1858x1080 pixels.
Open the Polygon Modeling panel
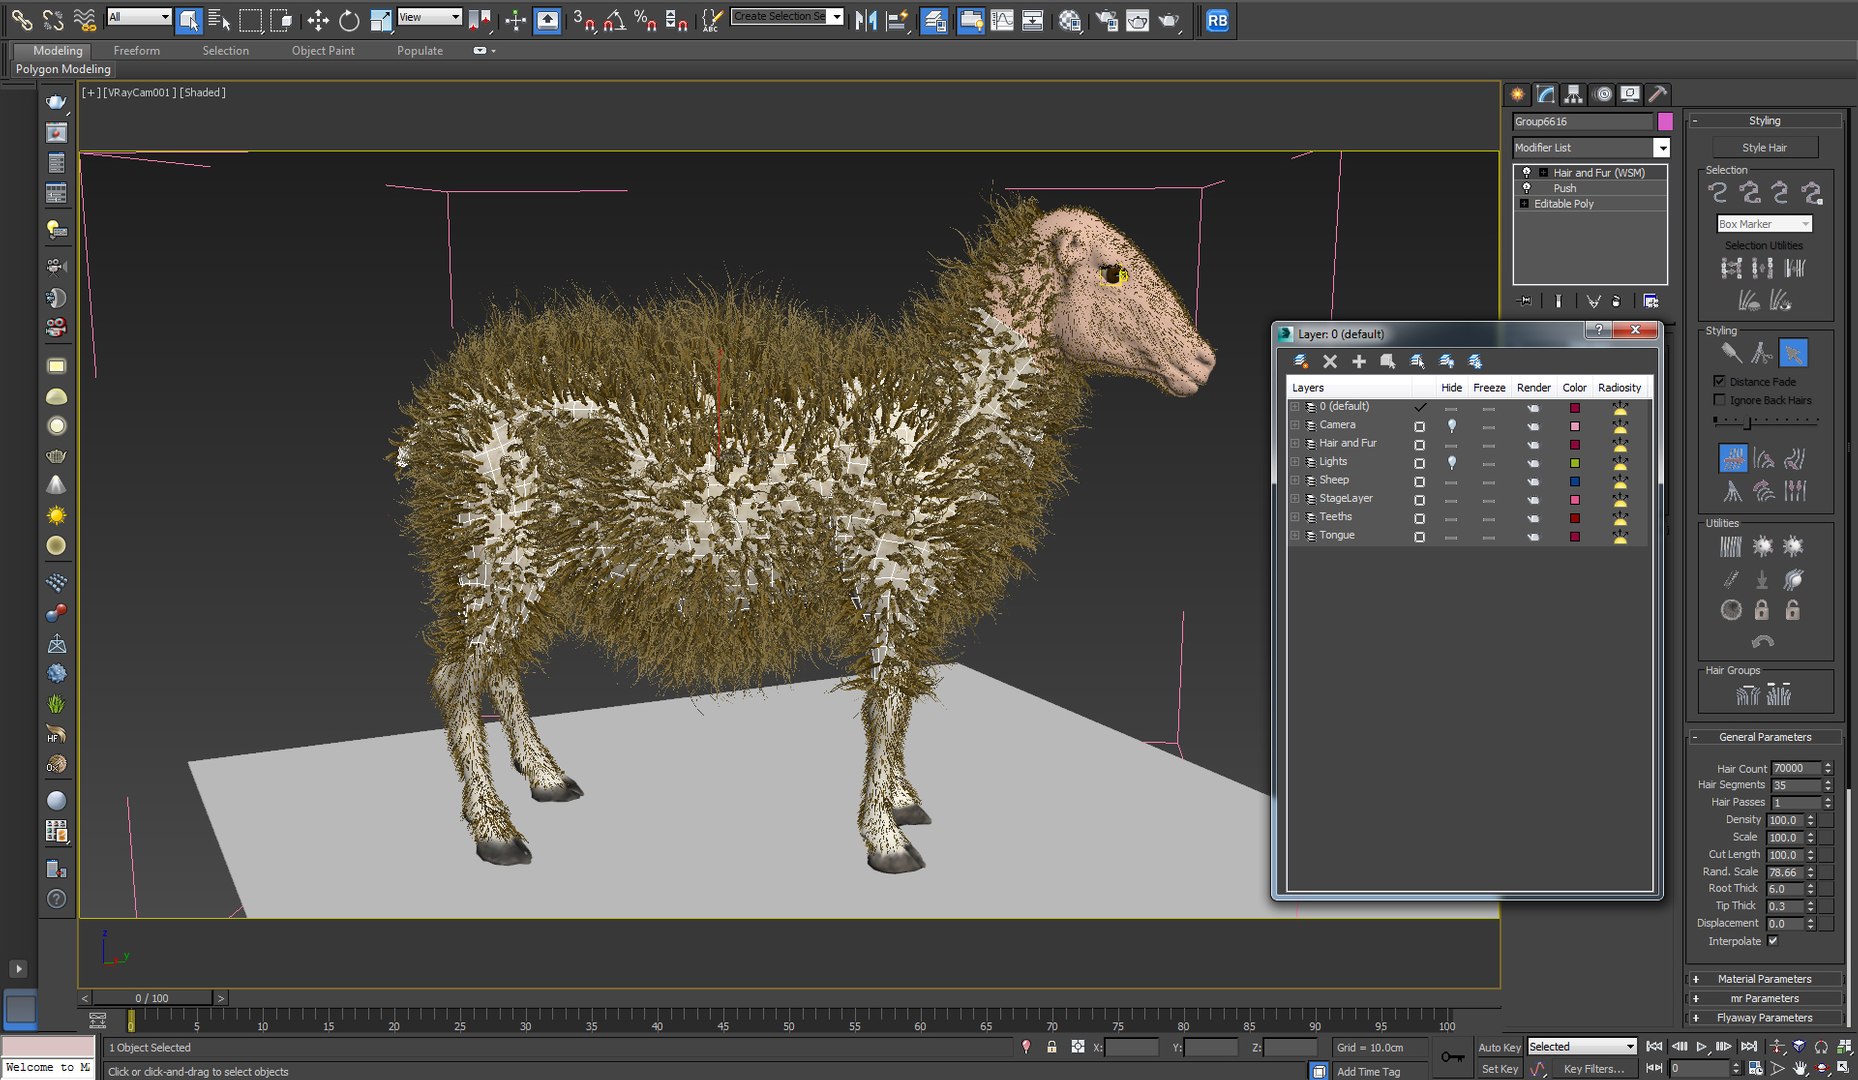63,69
